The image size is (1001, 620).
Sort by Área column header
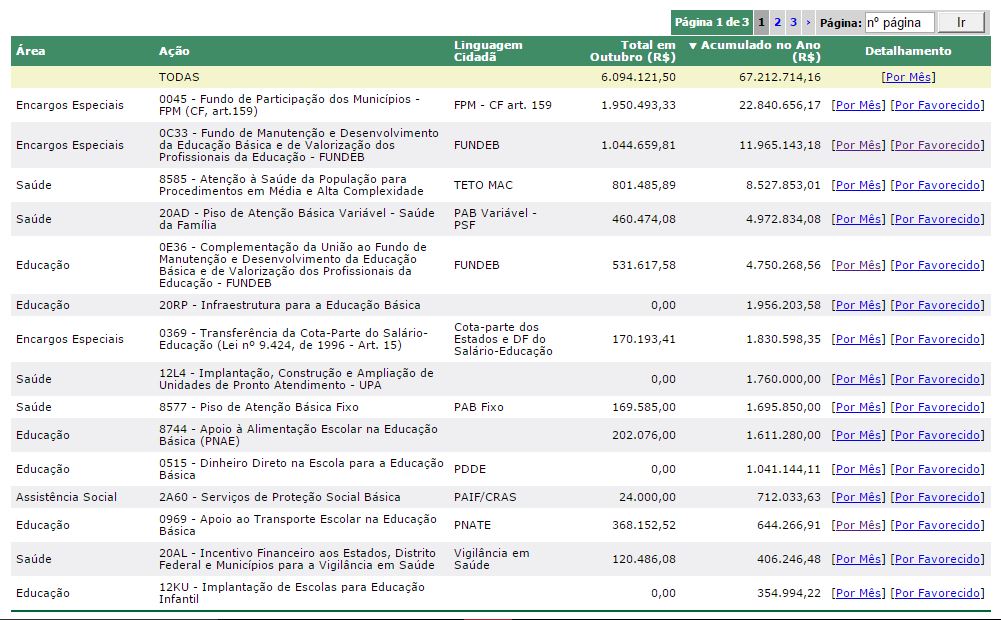[31, 51]
